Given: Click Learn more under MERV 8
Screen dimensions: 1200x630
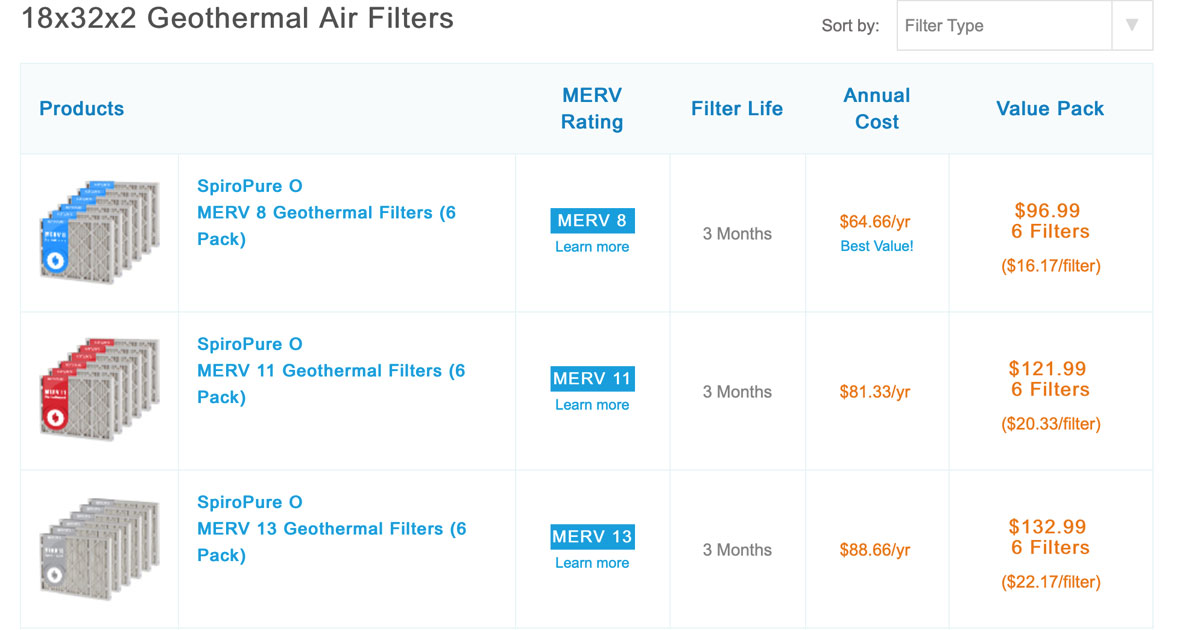Looking at the screenshot, I should pos(591,246).
